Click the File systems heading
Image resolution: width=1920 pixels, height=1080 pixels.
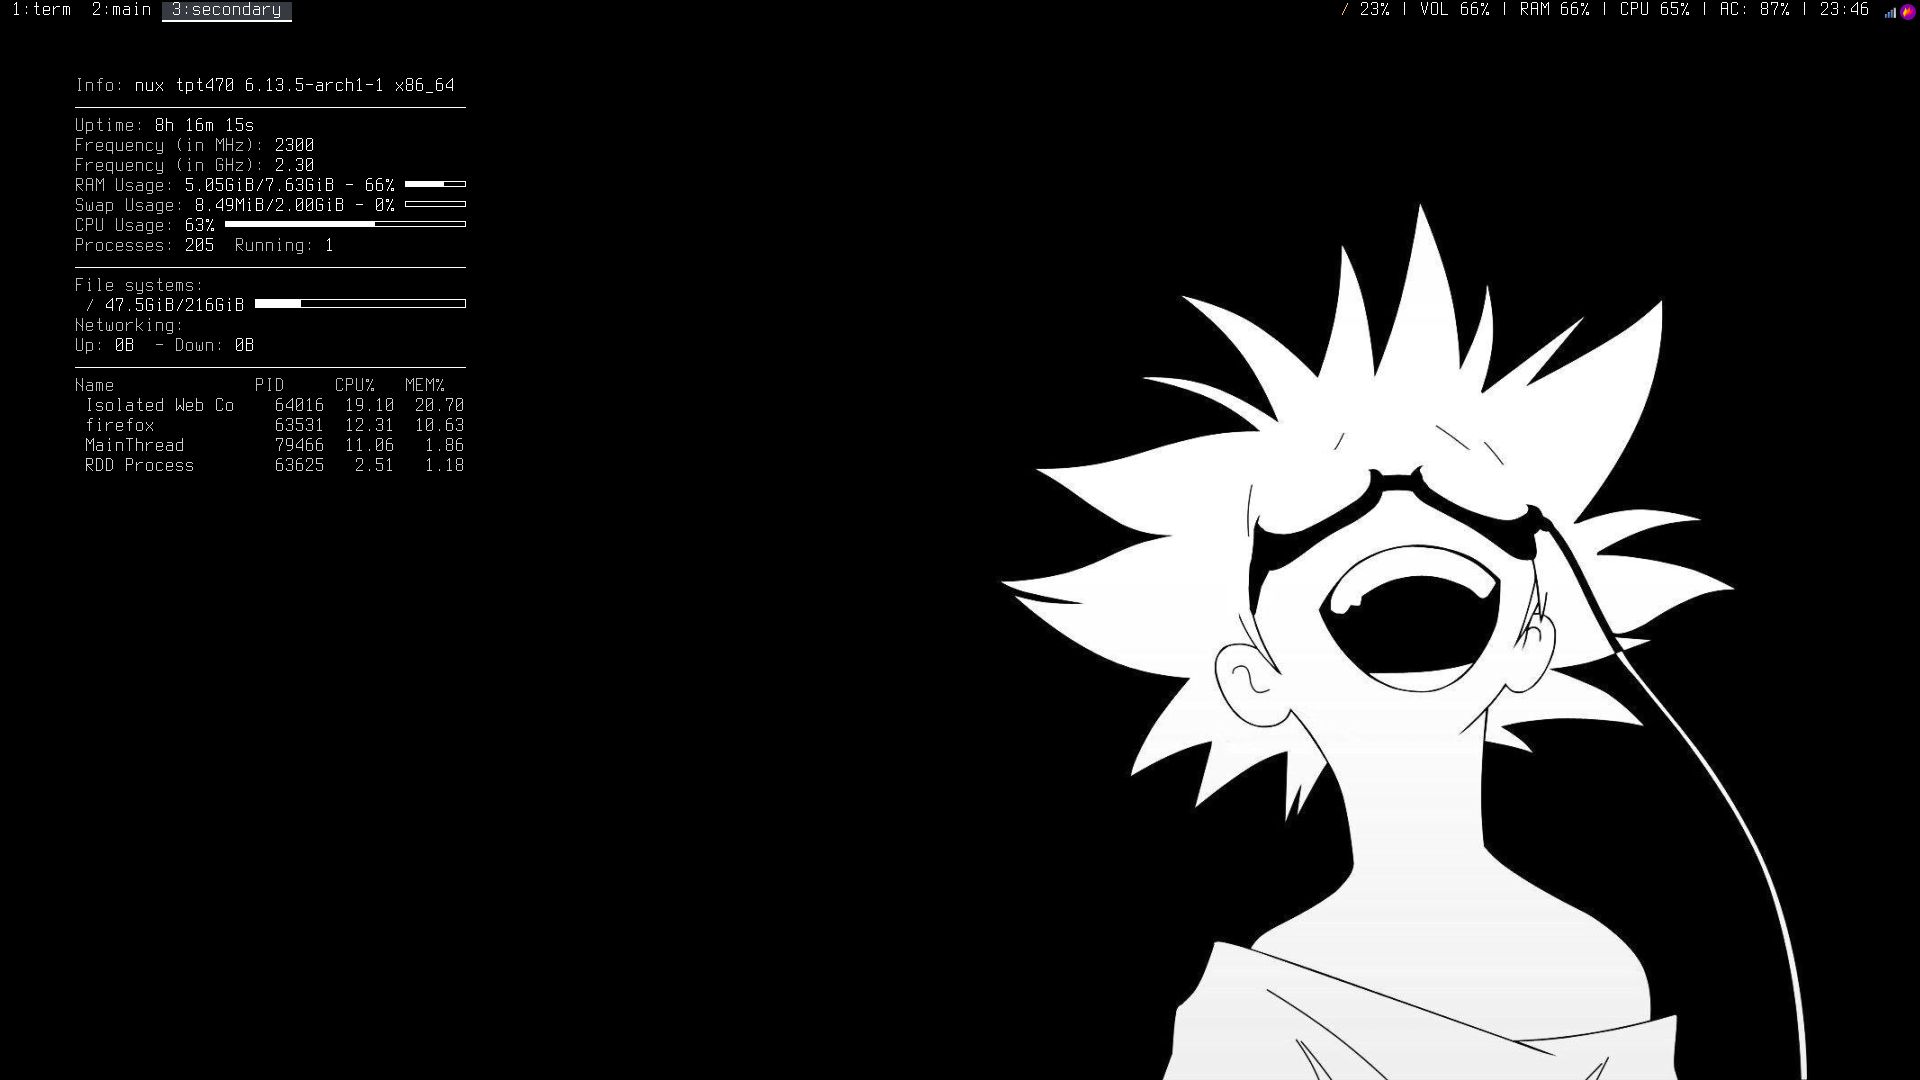coord(140,285)
